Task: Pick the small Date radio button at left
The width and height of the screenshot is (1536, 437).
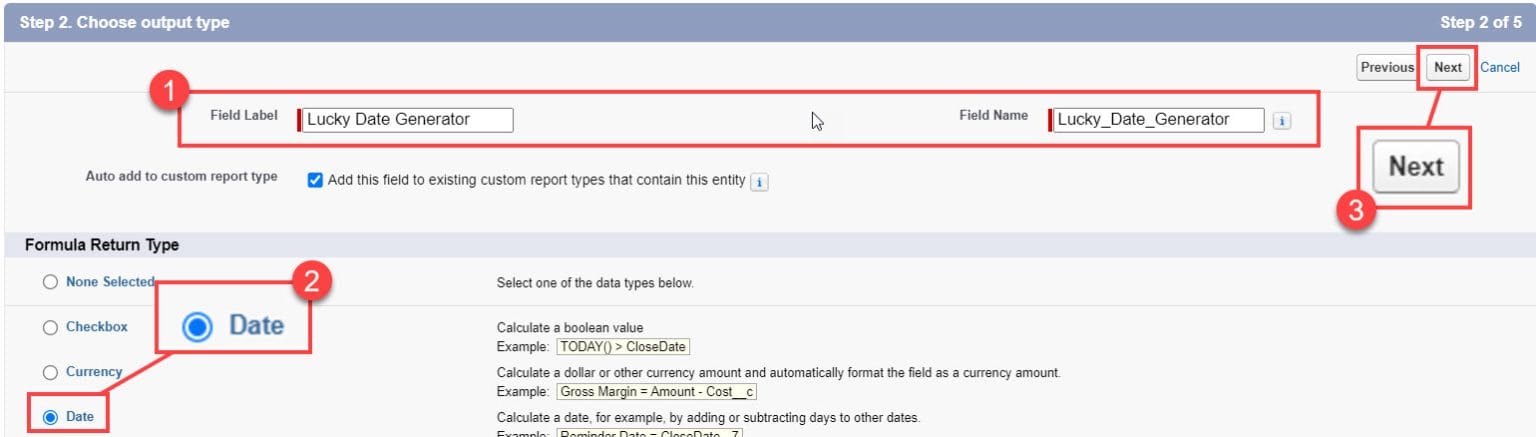Action: (x=50, y=417)
